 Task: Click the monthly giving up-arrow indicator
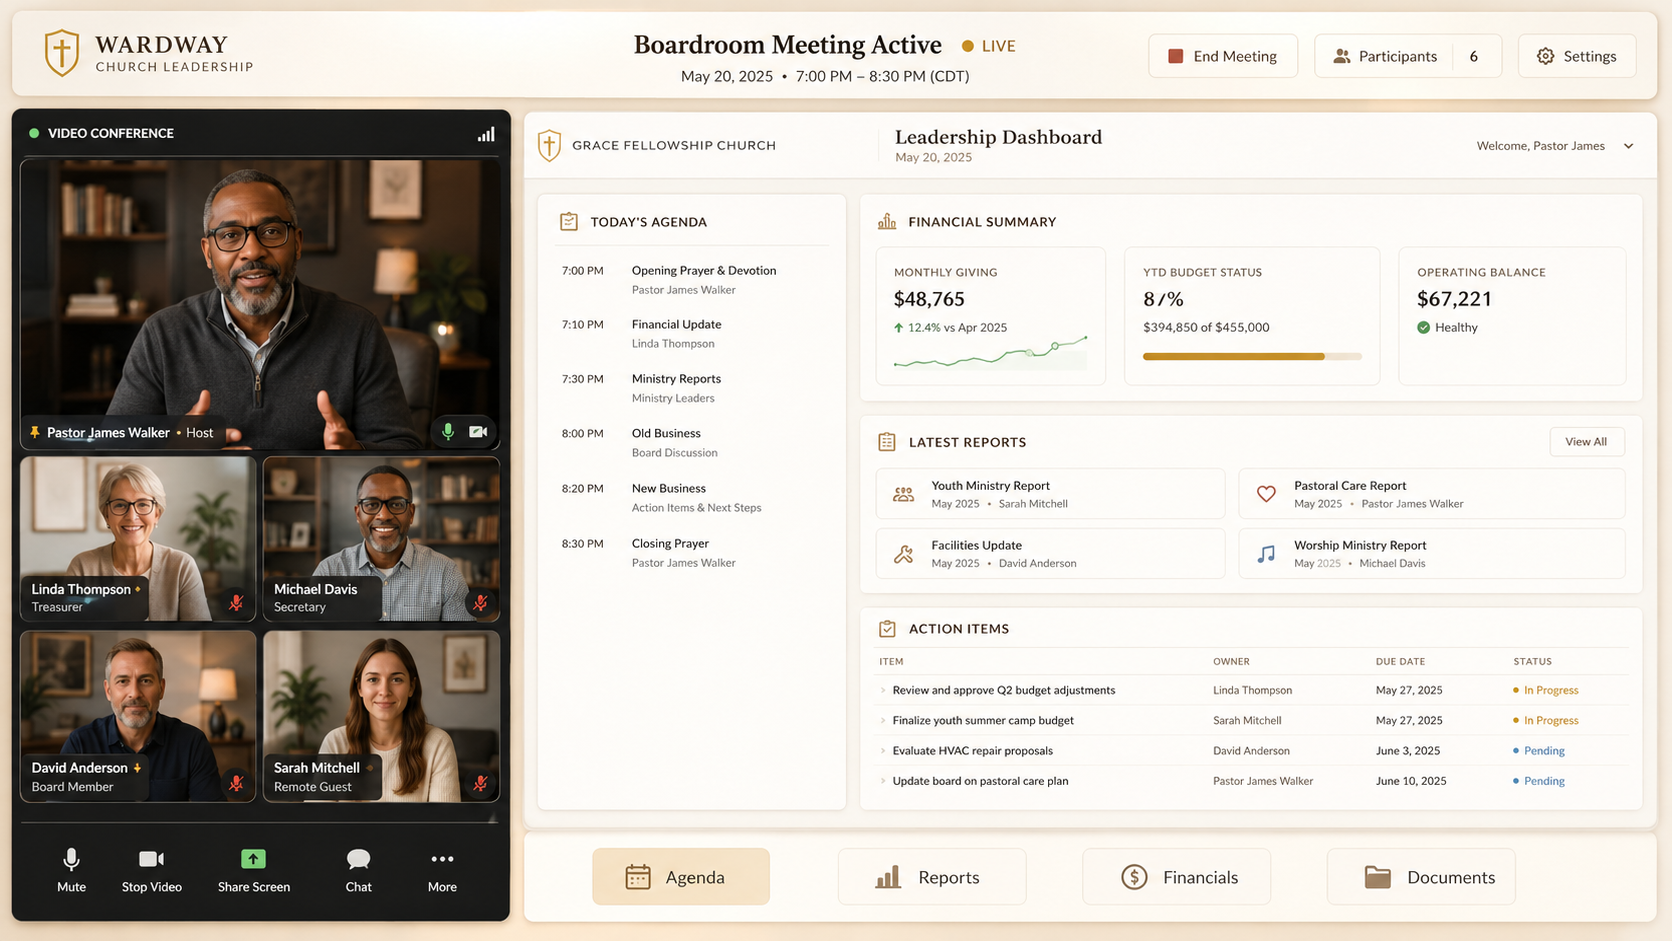[898, 328]
